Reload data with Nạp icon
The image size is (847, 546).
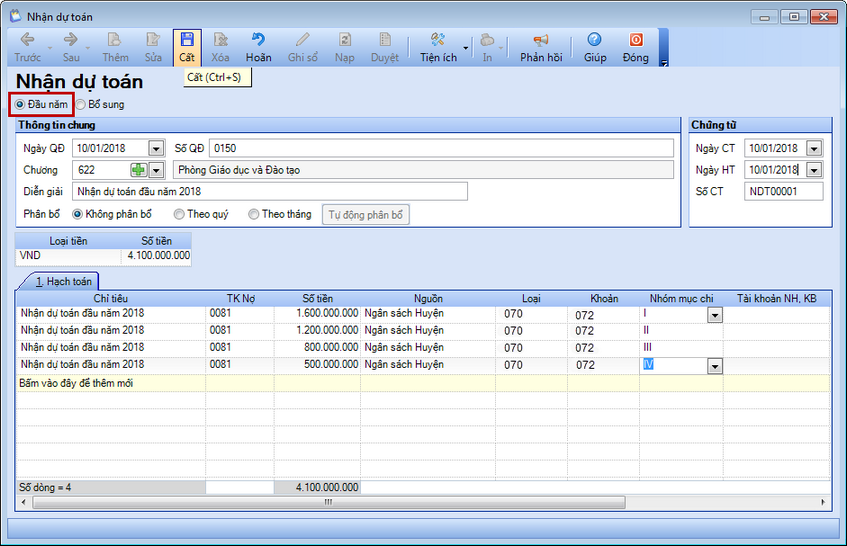344,48
